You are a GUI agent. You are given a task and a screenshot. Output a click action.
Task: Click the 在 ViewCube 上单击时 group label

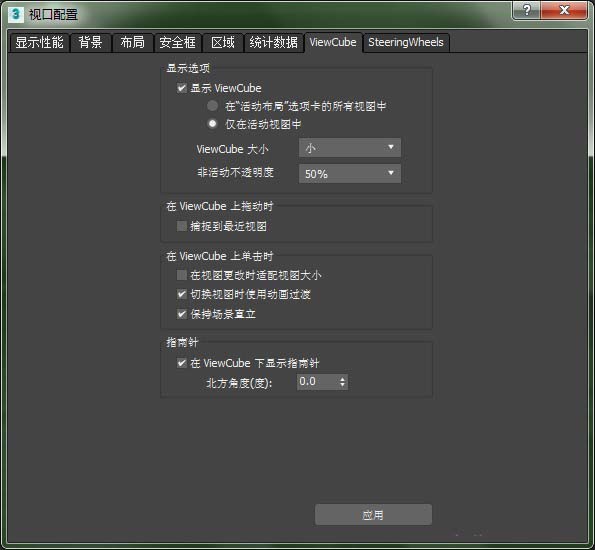pos(219,256)
